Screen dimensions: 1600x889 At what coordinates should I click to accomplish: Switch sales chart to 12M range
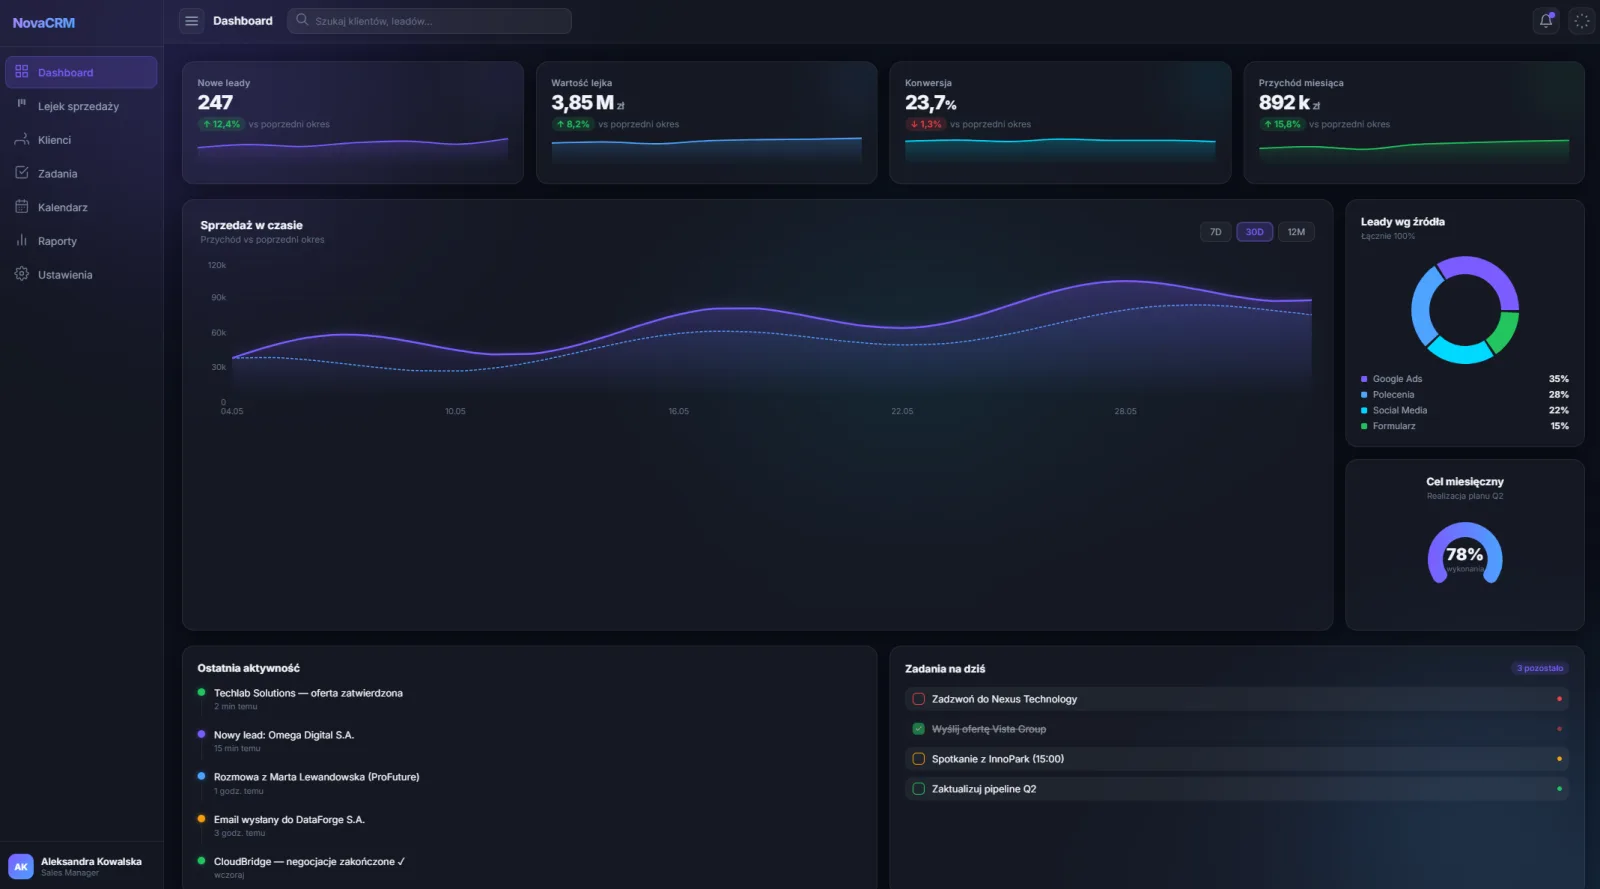pos(1296,232)
